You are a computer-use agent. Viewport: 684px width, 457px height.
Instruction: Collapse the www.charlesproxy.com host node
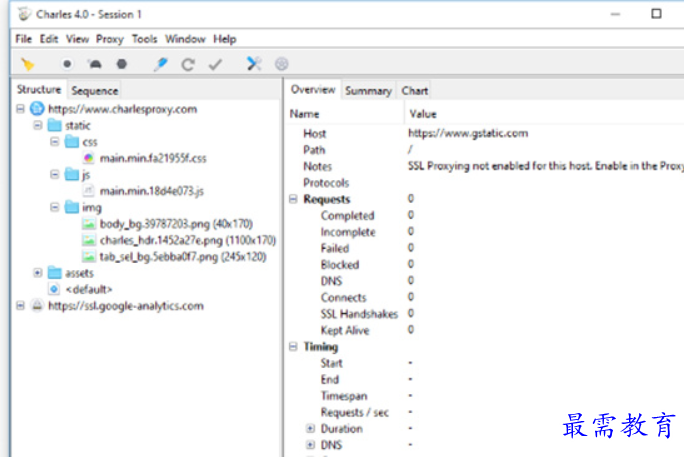point(21,109)
